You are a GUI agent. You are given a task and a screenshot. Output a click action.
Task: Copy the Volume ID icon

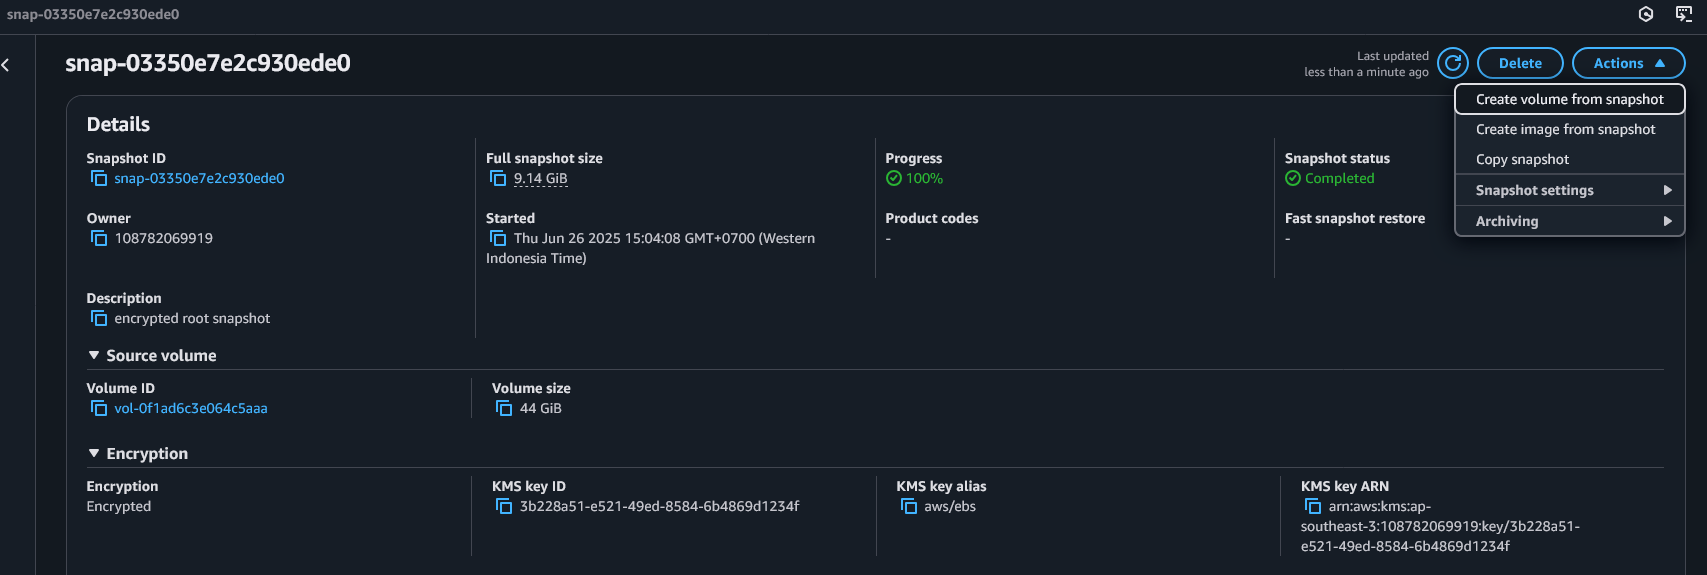pos(99,408)
